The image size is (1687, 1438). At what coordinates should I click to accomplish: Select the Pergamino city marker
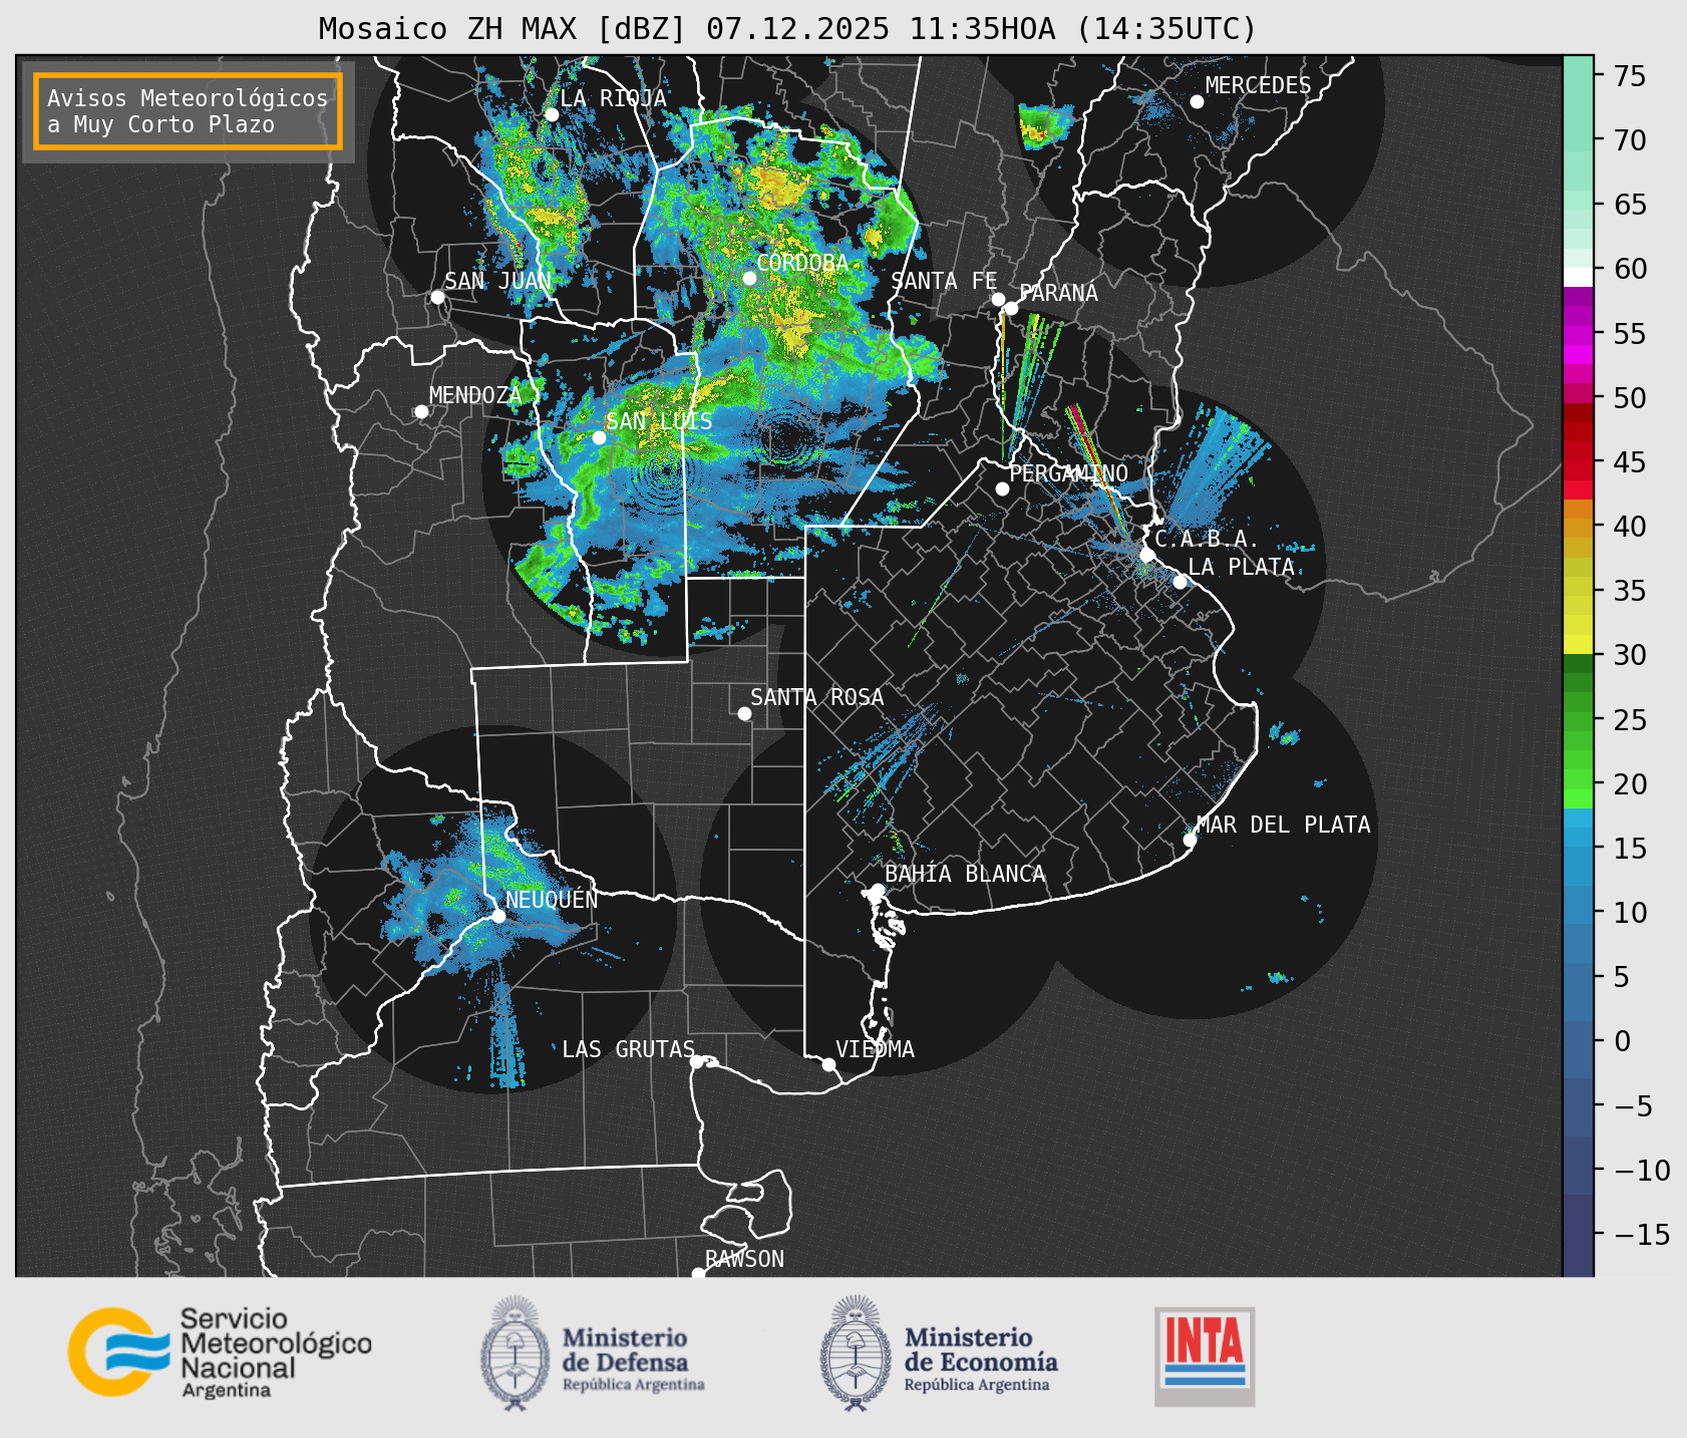[x=1002, y=489]
